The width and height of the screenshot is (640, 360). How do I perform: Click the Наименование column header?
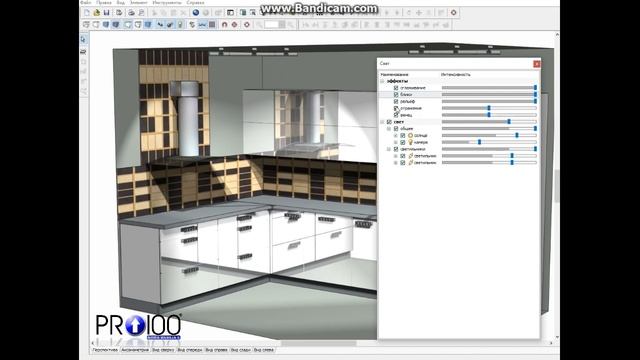point(394,75)
